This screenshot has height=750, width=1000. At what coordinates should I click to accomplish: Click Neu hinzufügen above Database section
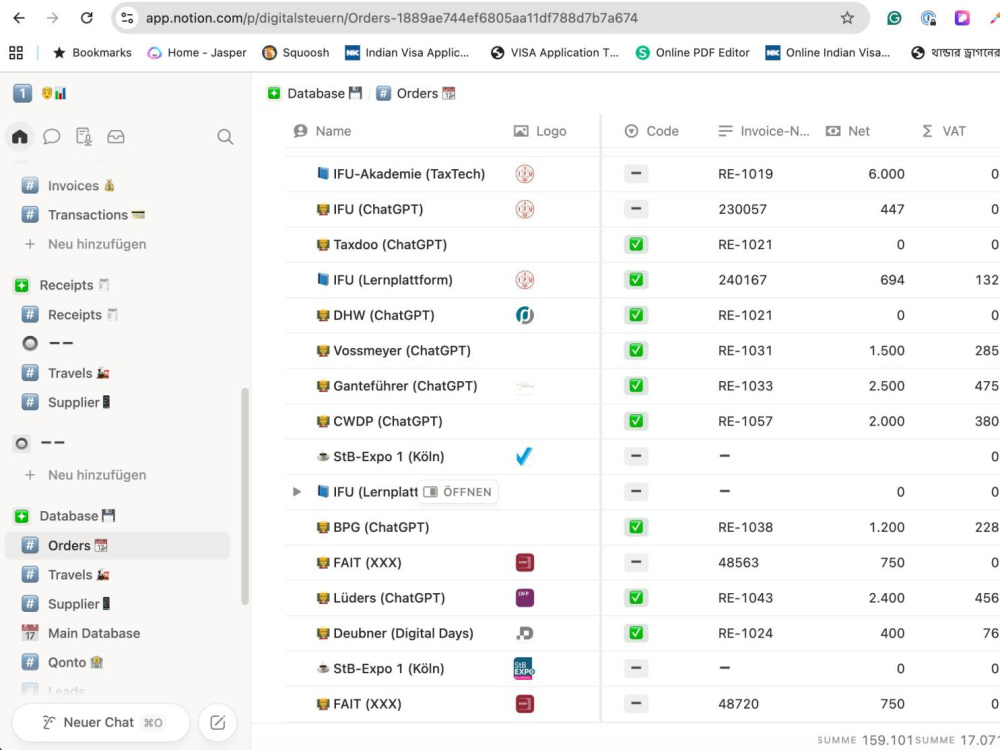(x=97, y=475)
